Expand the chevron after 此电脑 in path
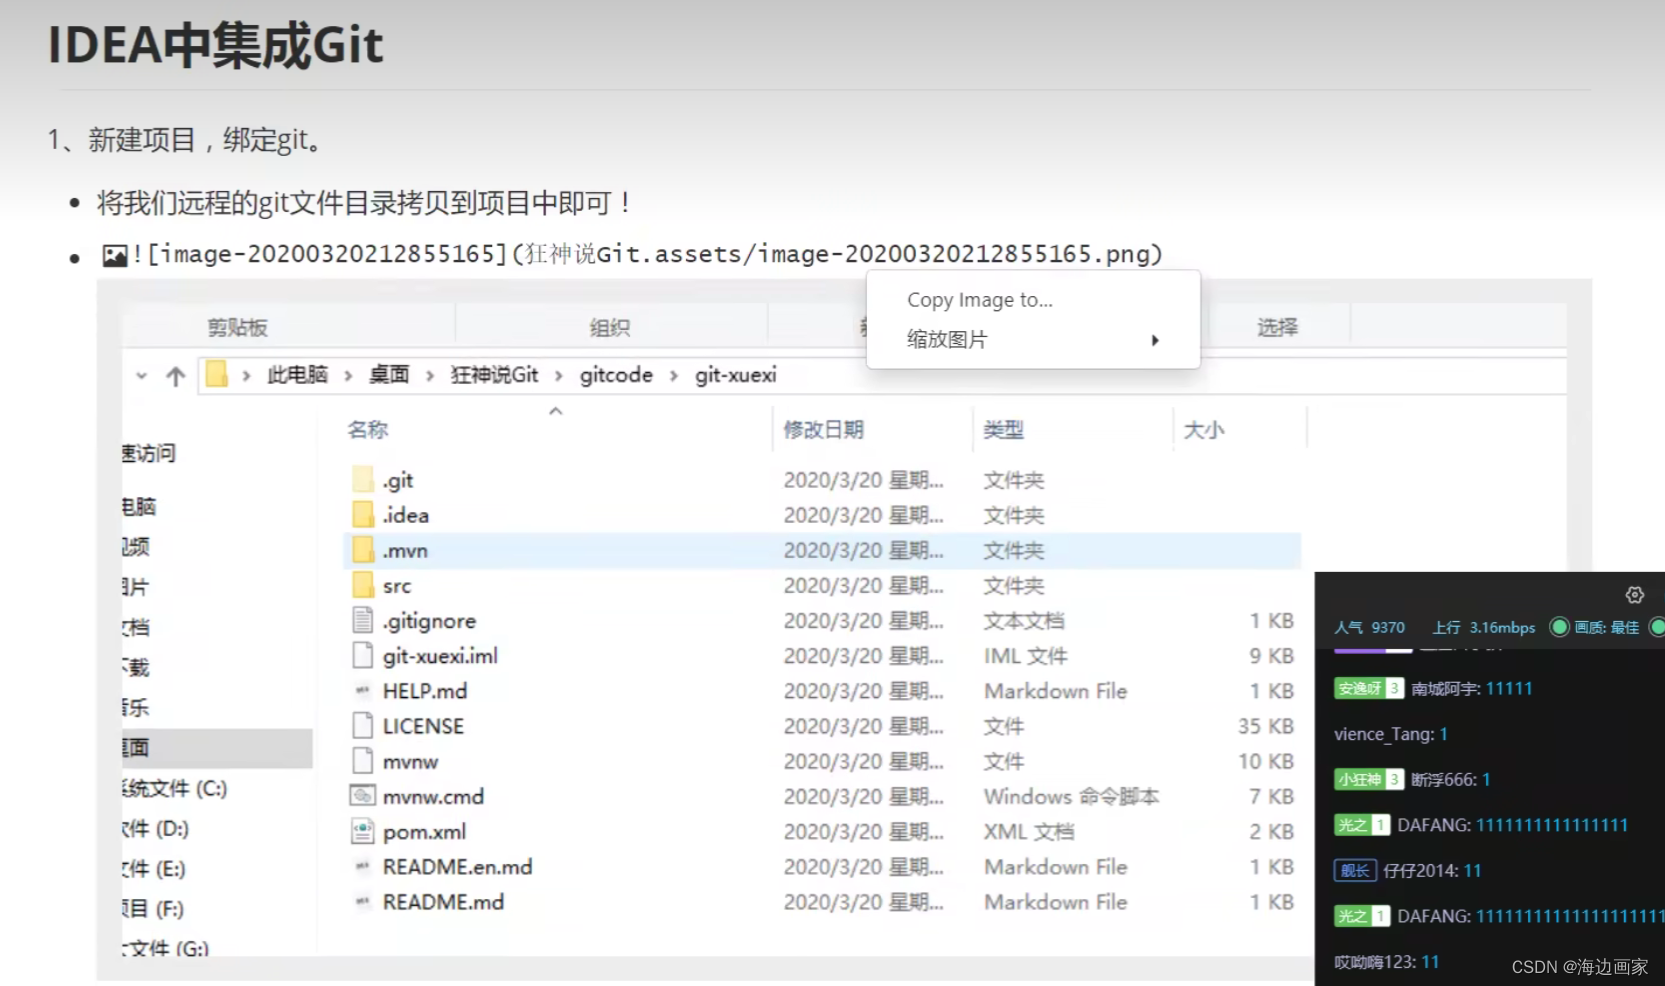The height and width of the screenshot is (986, 1665). tap(348, 376)
